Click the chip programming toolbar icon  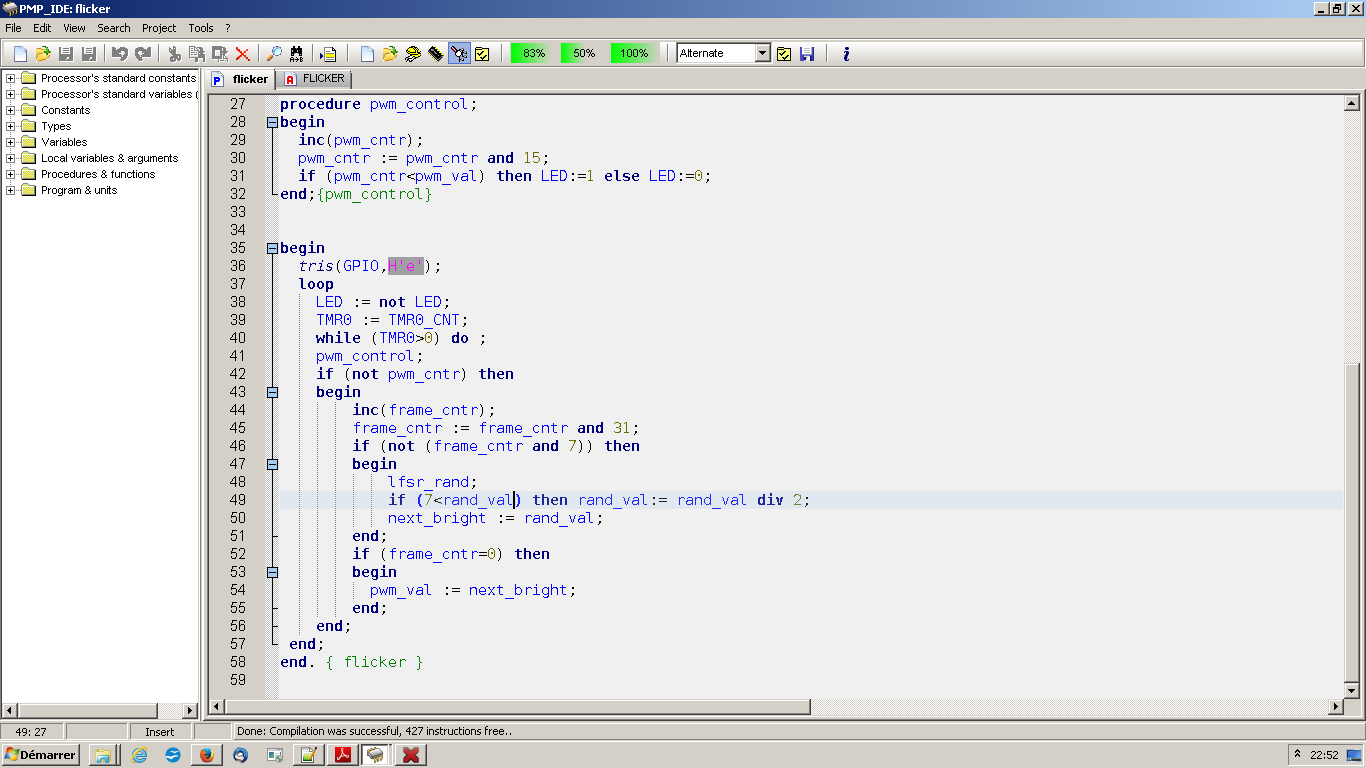coord(435,53)
